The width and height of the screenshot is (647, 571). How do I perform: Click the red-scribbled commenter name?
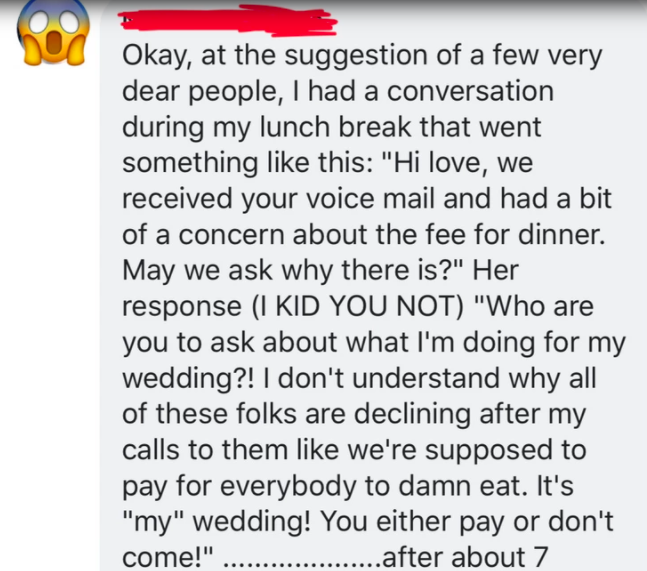point(228,21)
